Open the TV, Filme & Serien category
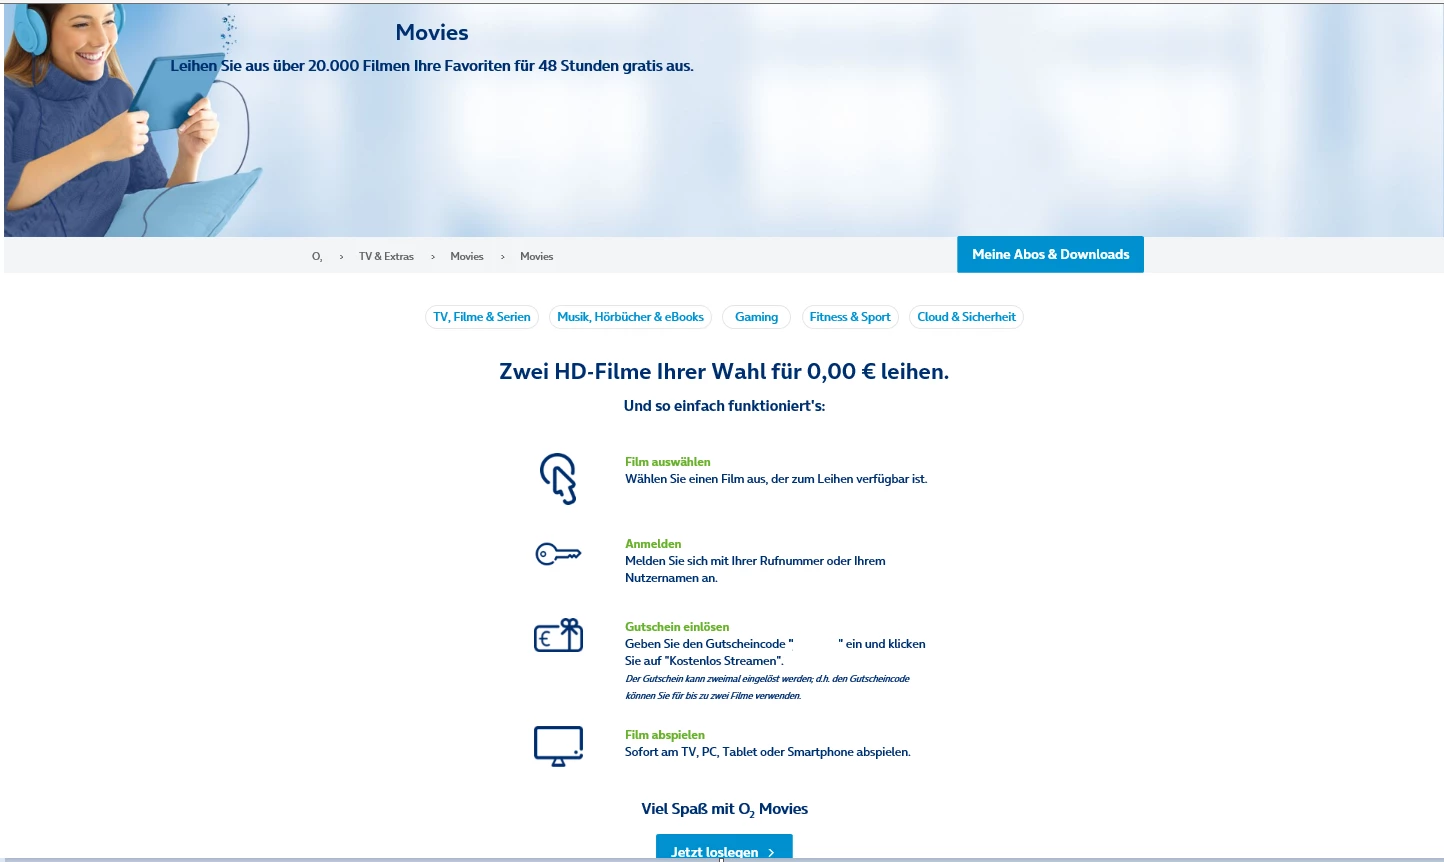 pyautogui.click(x=482, y=317)
